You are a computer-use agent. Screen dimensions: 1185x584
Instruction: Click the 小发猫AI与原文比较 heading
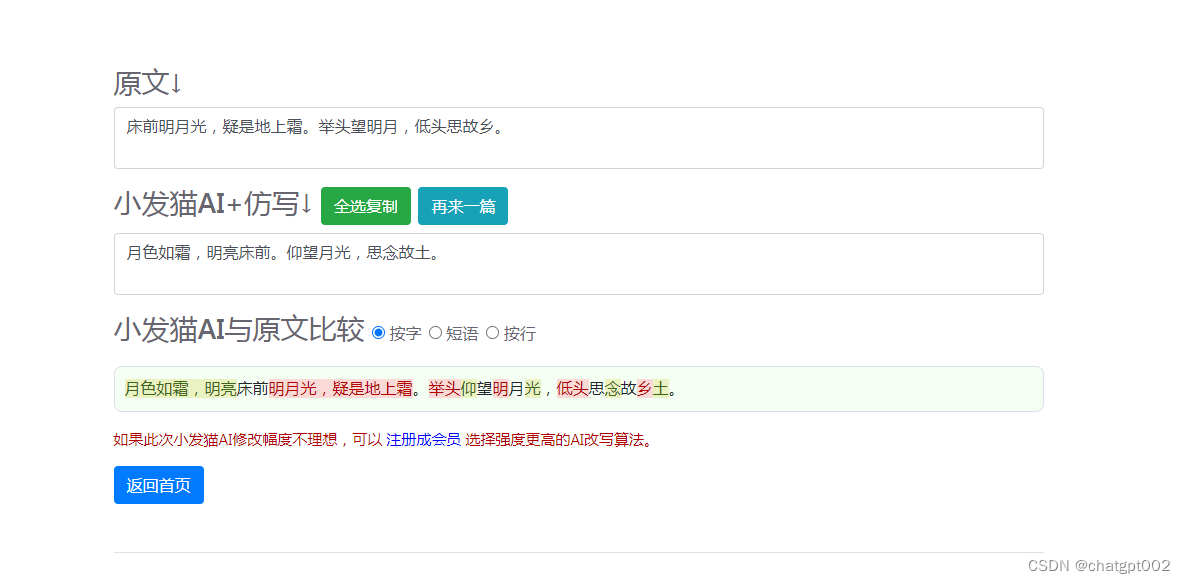pyautogui.click(x=240, y=331)
